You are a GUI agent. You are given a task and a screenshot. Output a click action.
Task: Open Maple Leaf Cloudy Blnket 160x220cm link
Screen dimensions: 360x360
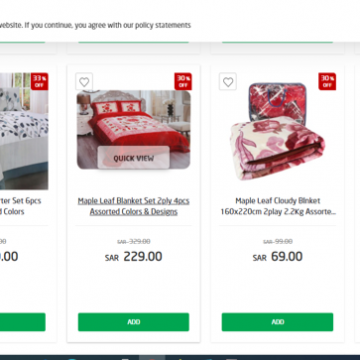click(278, 206)
